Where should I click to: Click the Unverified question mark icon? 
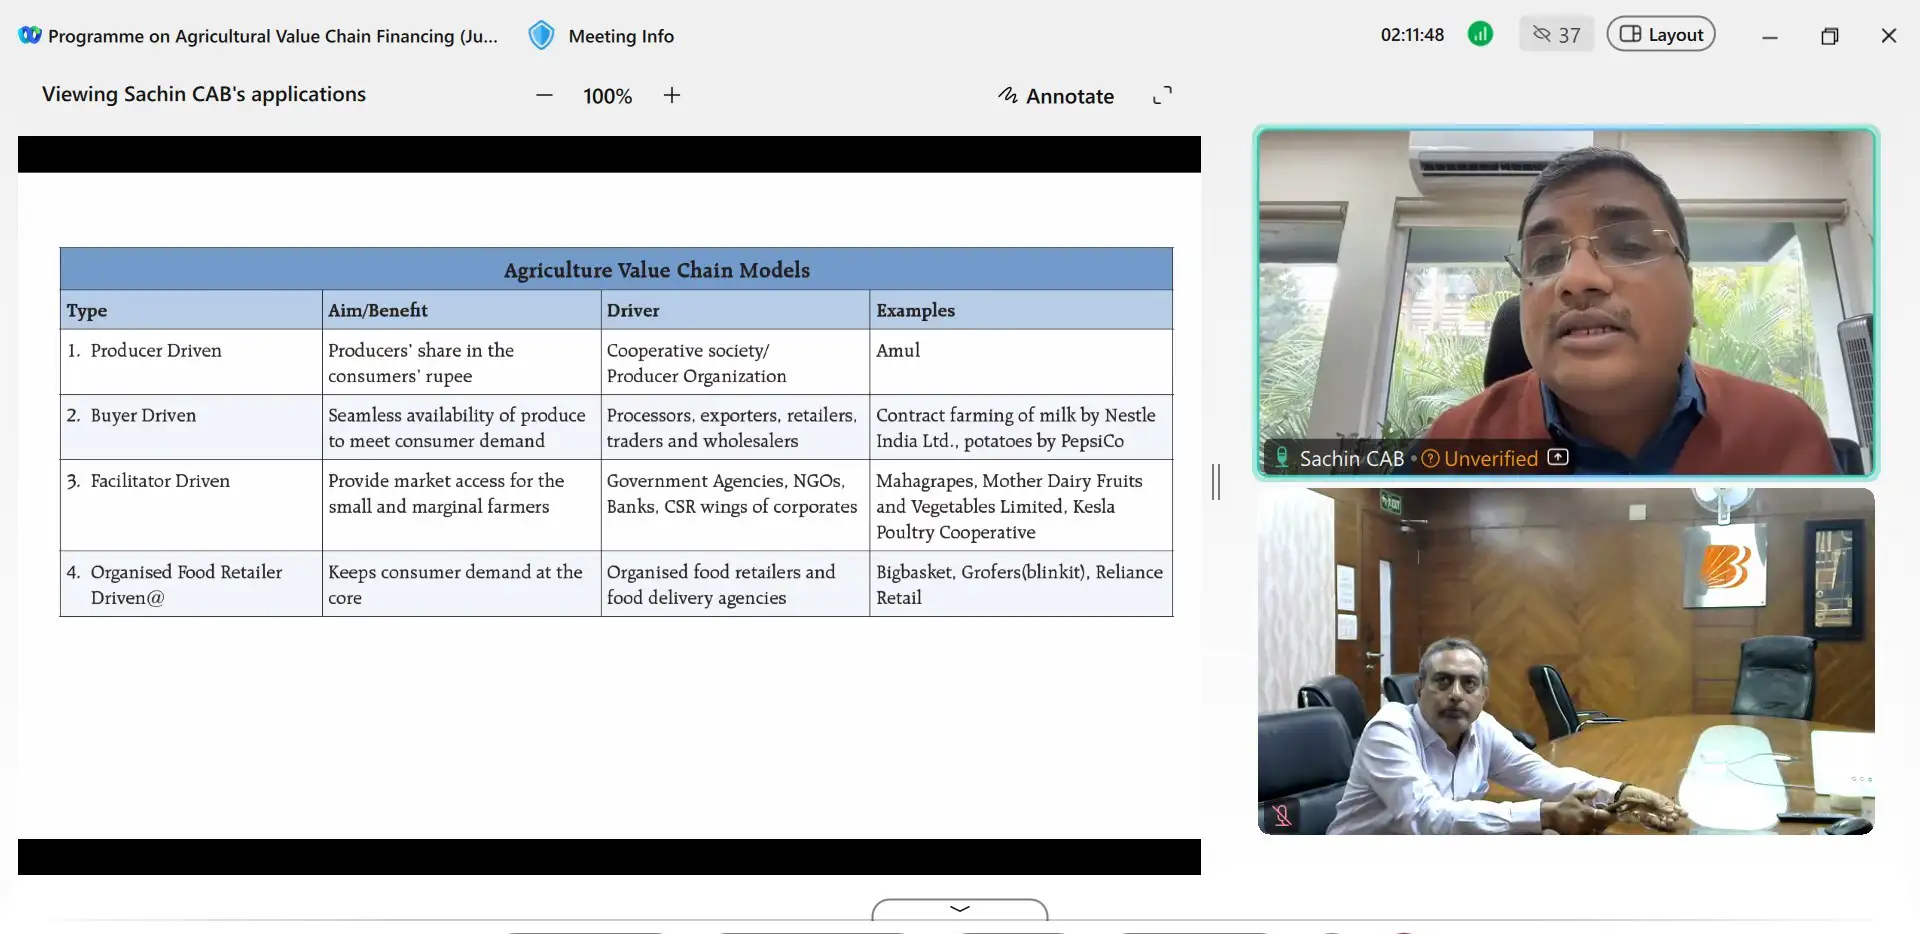(1430, 458)
